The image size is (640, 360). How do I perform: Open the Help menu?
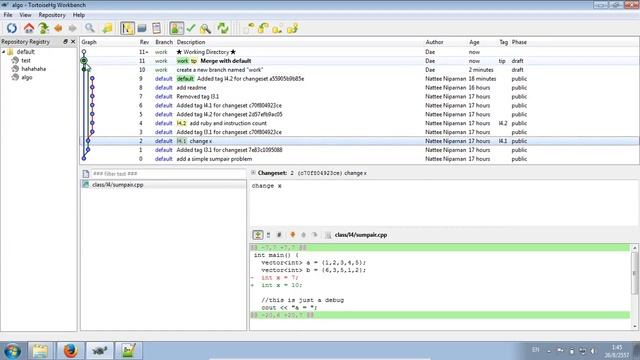[79, 15]
